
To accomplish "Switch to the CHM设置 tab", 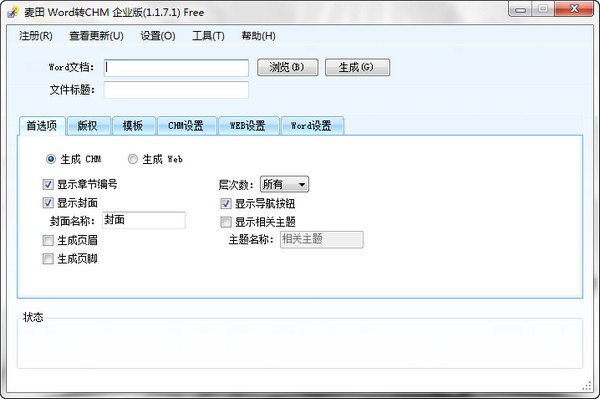I will [187, 126].
